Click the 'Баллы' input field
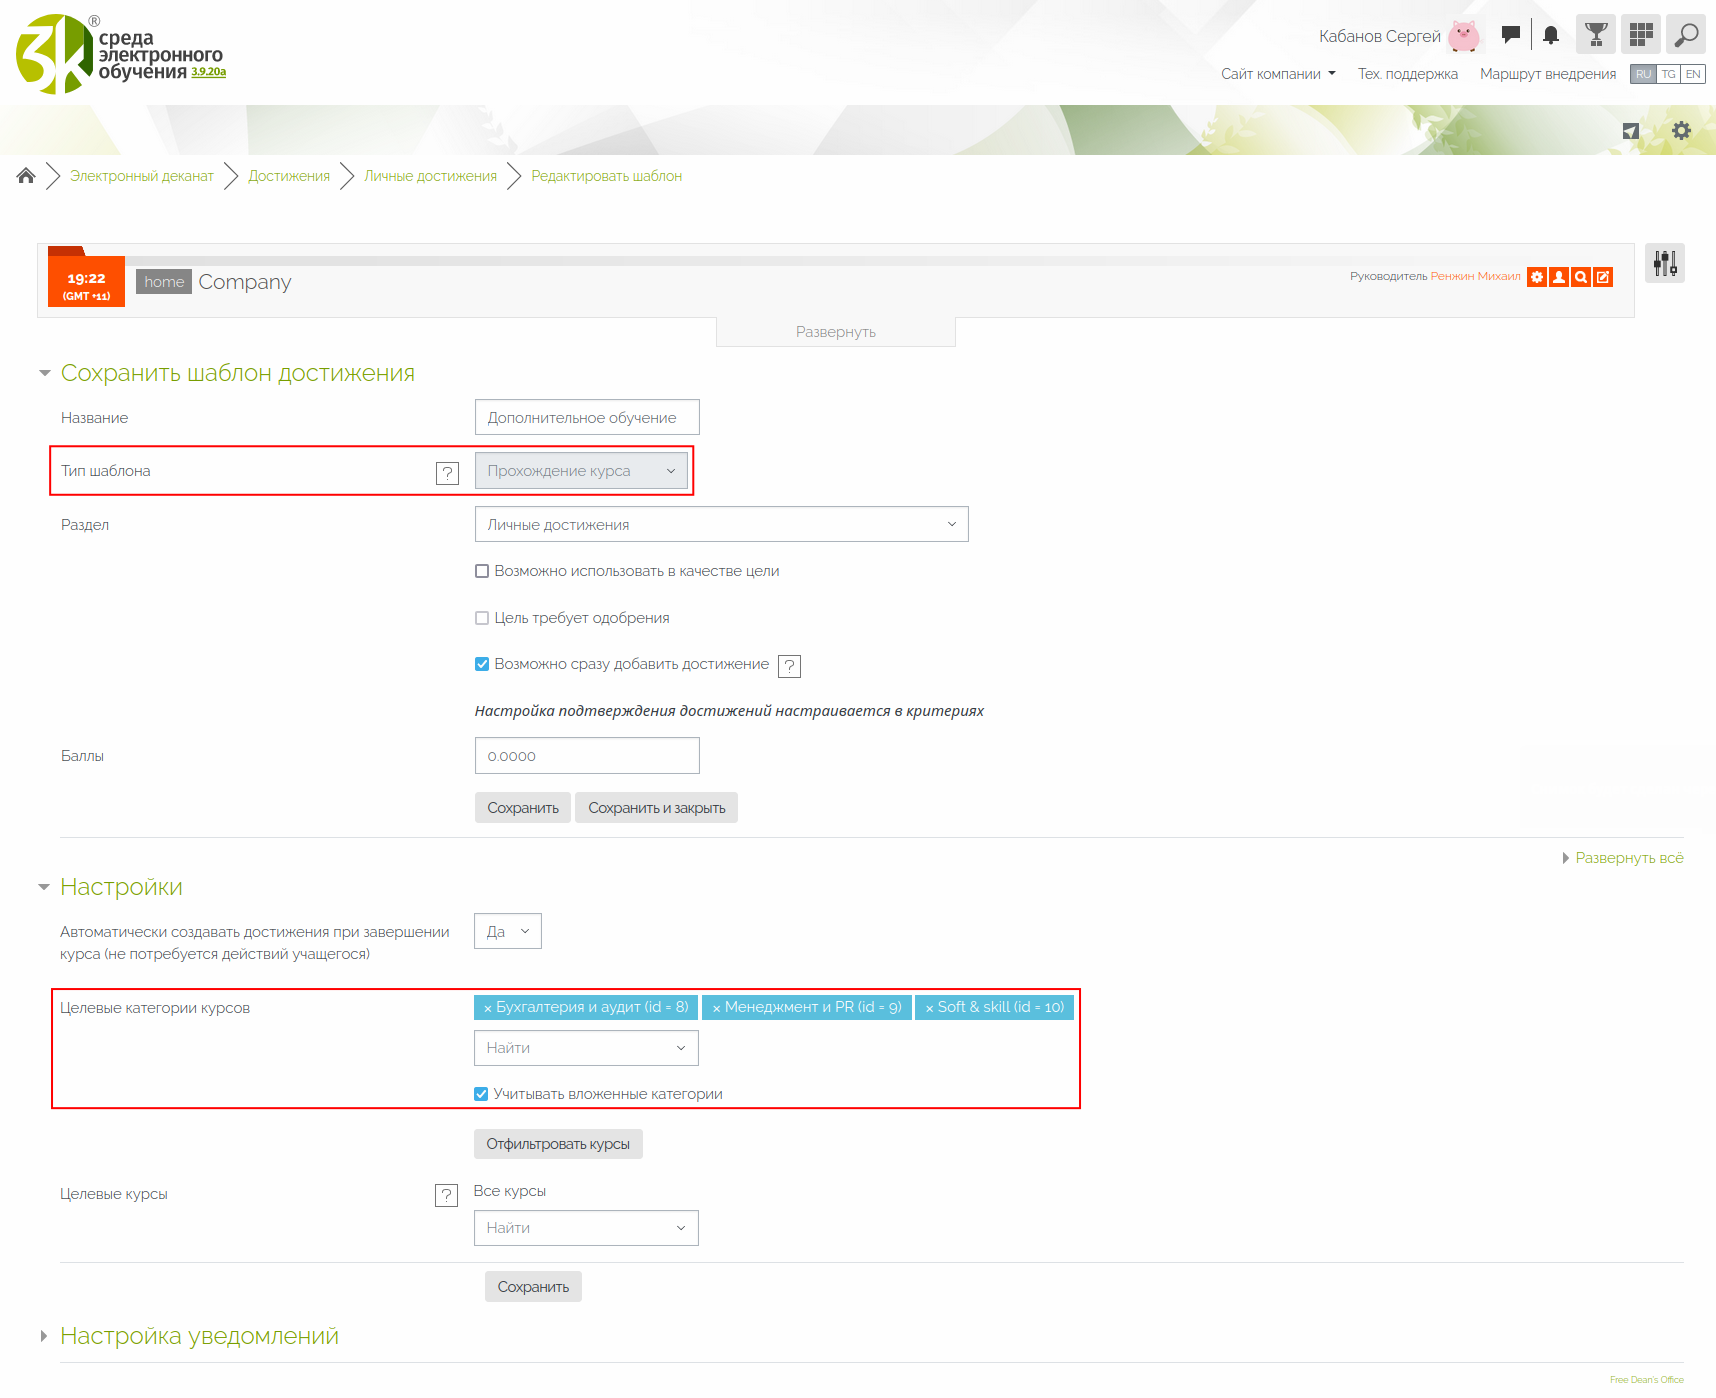This screenshot has height=1398, width=1716. tap(586, 756)
